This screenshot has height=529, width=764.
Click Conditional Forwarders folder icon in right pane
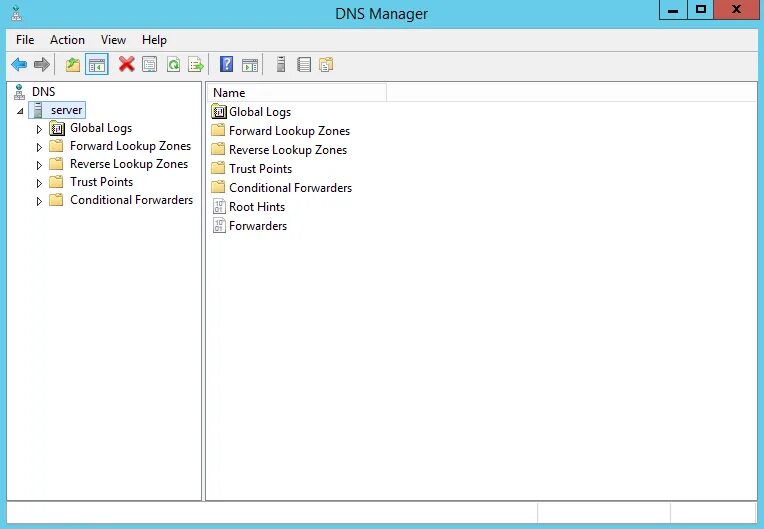point(218,187)
